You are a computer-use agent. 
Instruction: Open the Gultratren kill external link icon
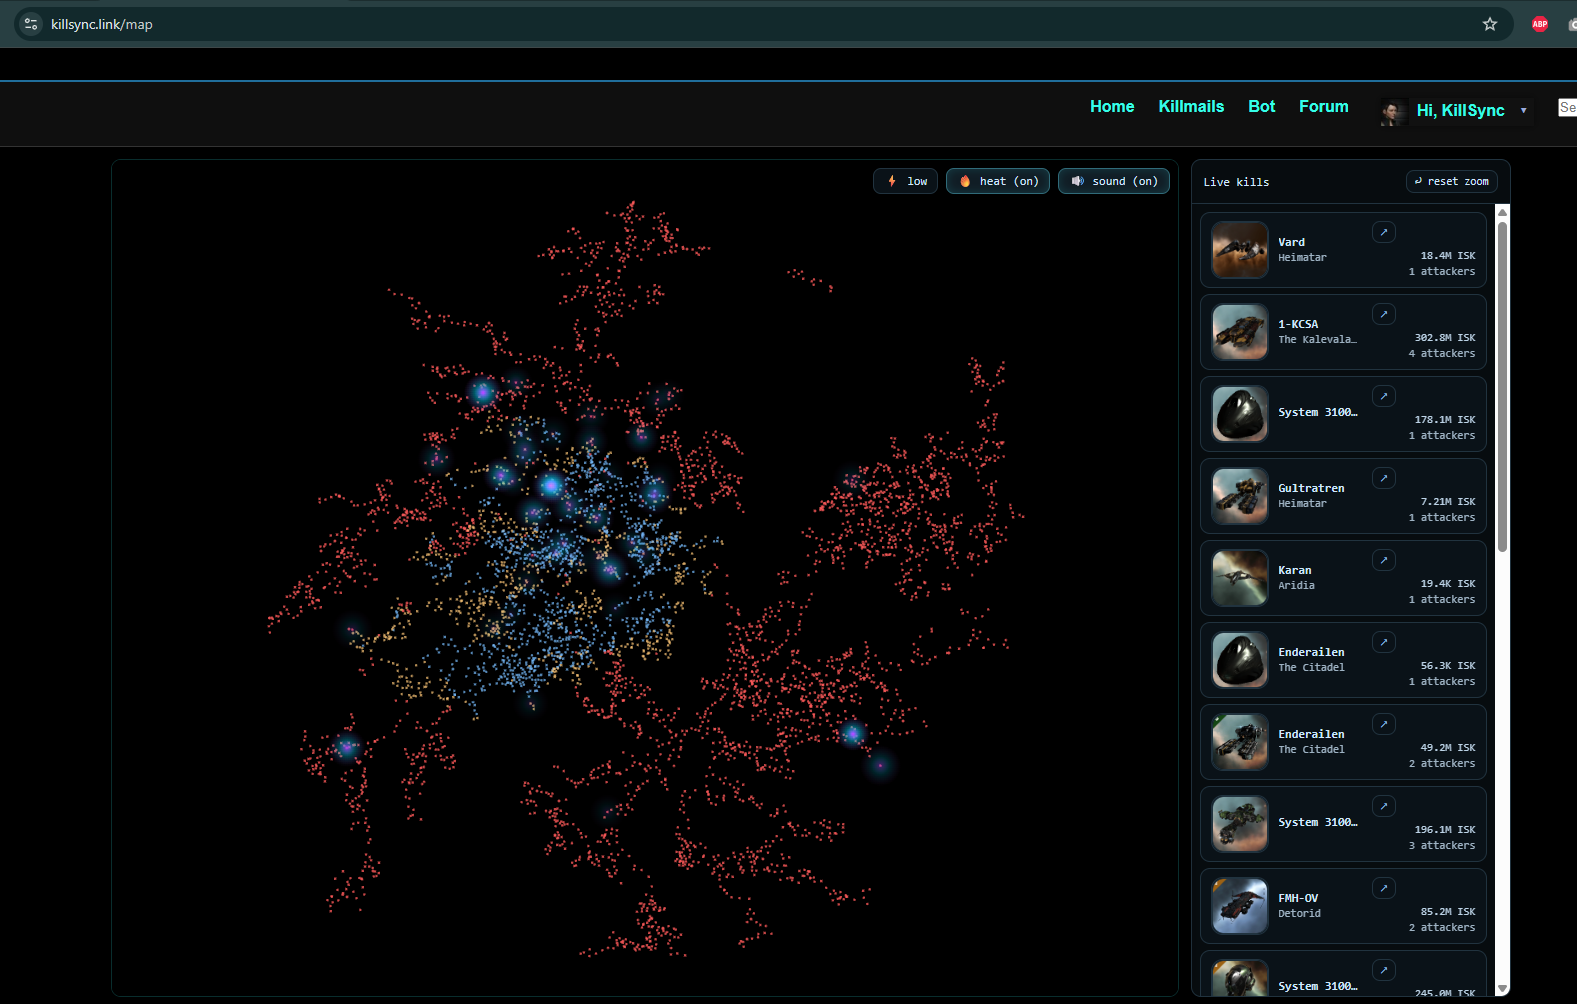point(1383,479)
